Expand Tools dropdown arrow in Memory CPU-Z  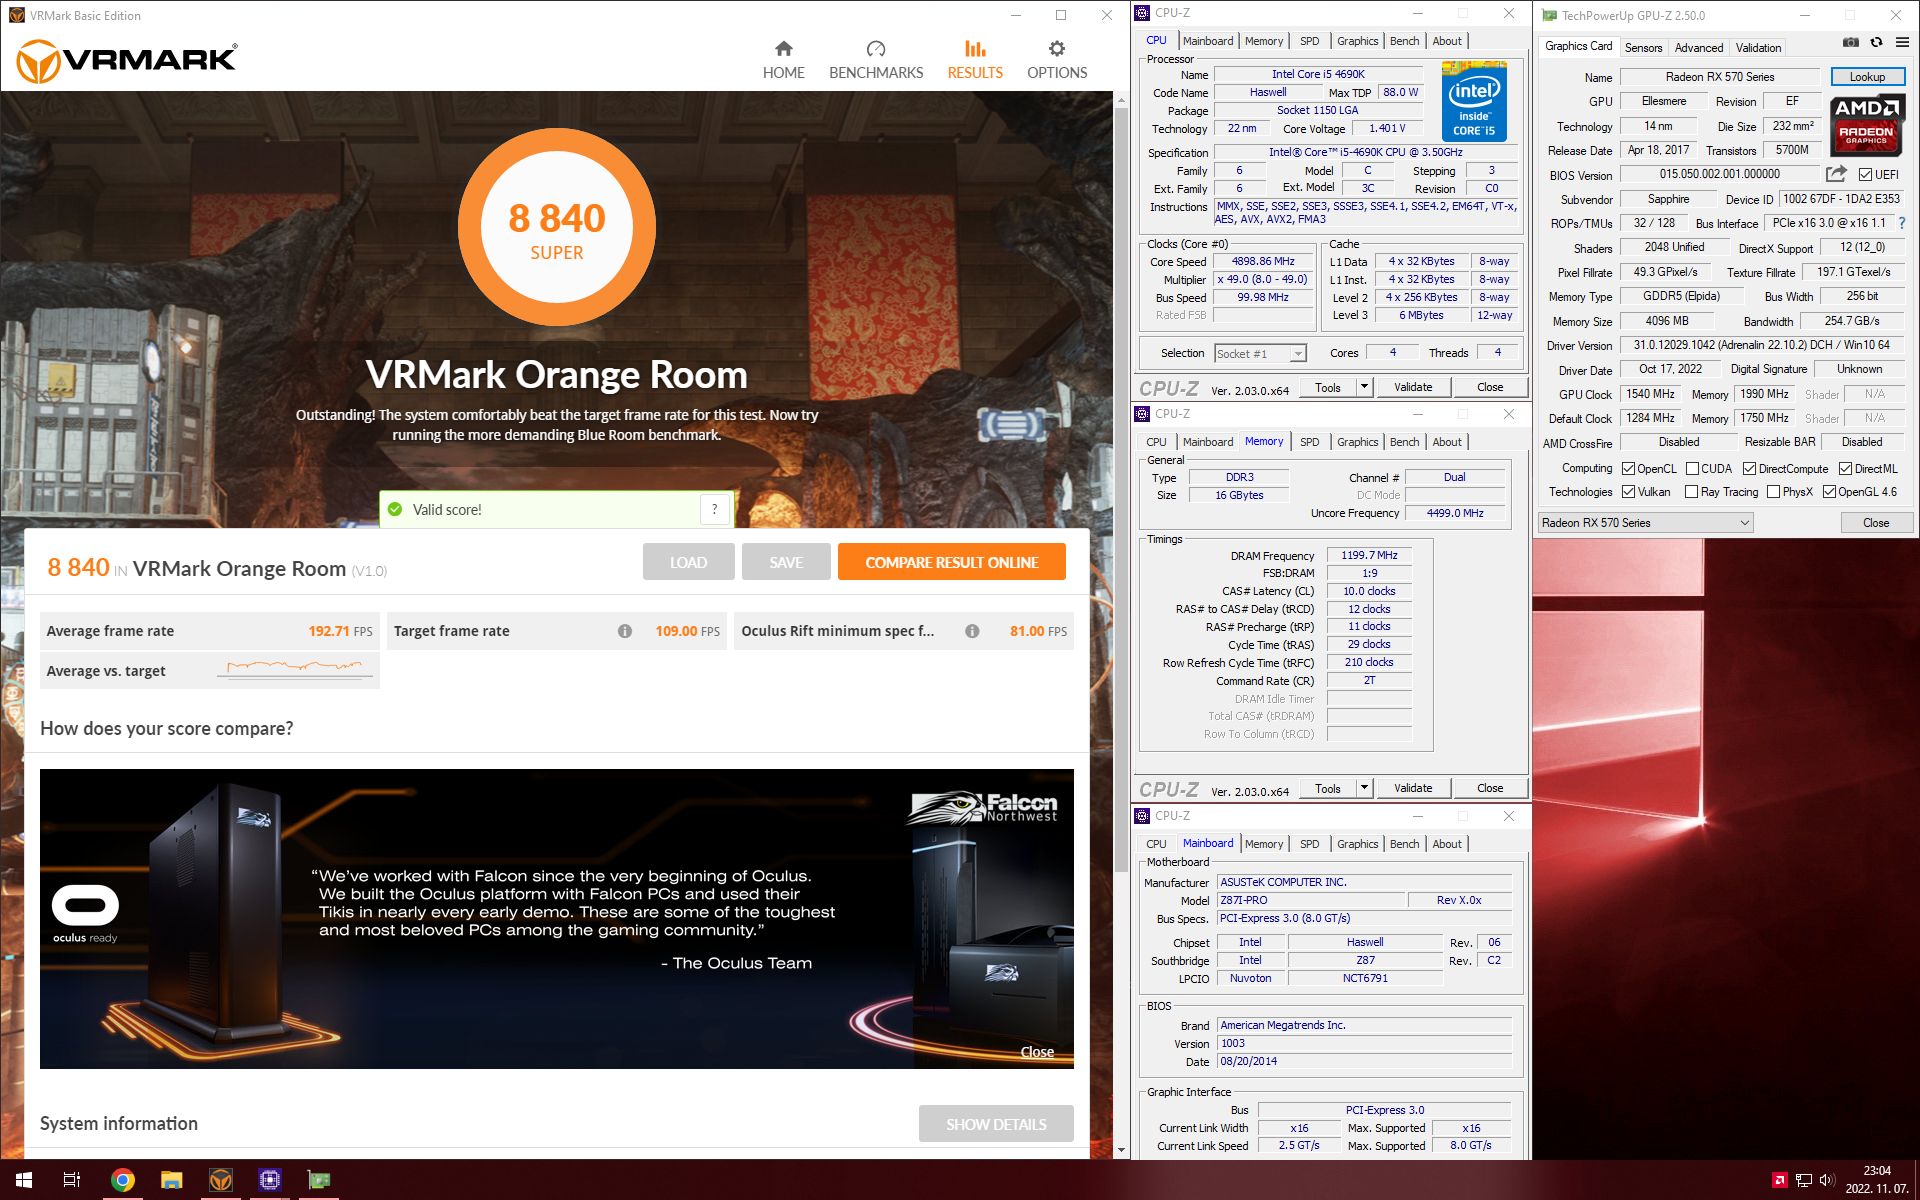1364,788
